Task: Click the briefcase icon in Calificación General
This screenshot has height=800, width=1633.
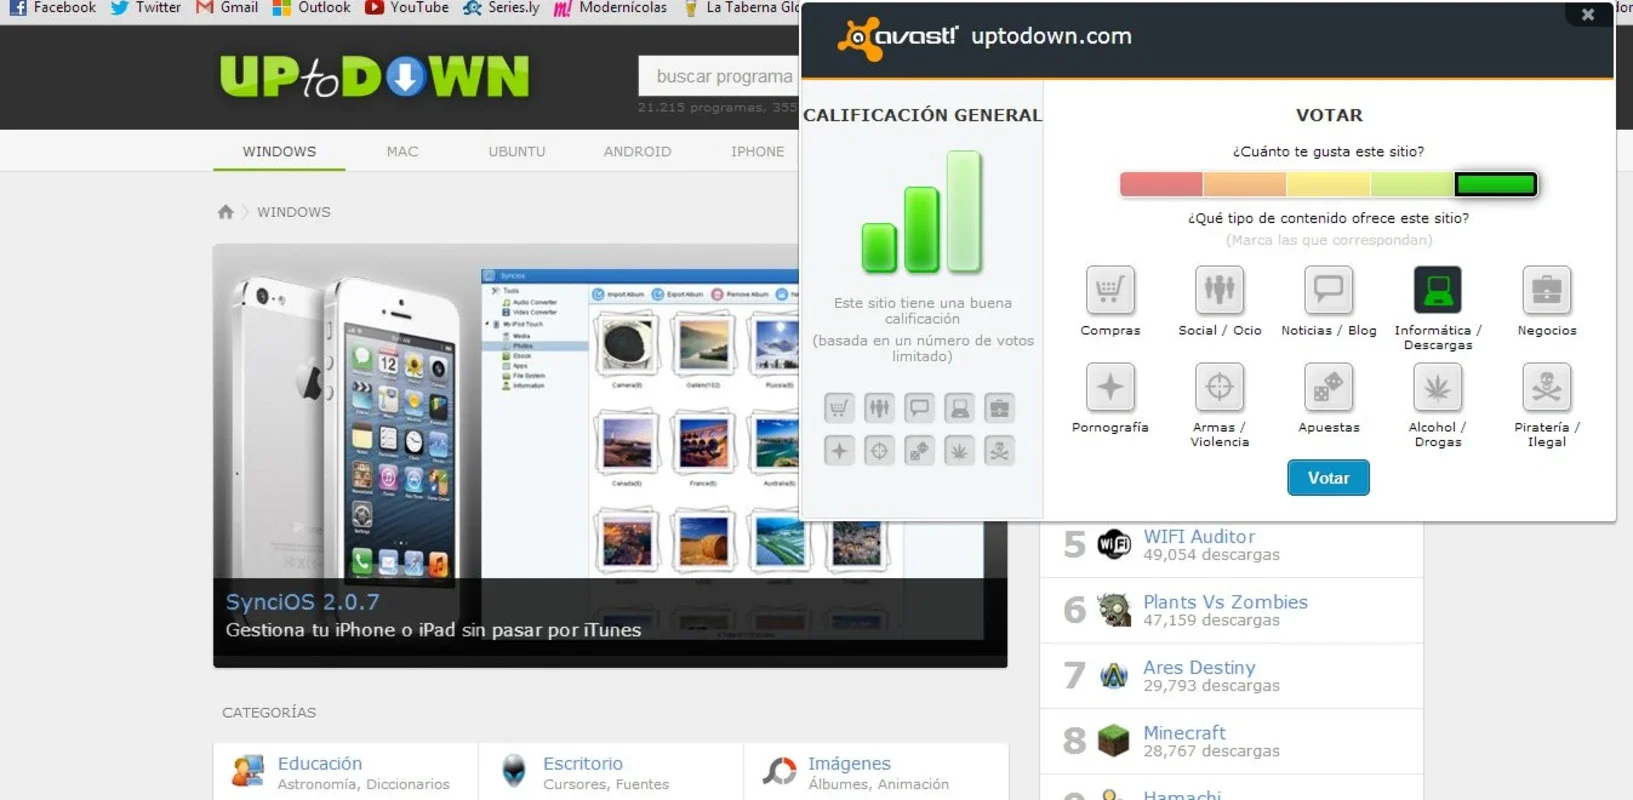Action: pos(999,408)
